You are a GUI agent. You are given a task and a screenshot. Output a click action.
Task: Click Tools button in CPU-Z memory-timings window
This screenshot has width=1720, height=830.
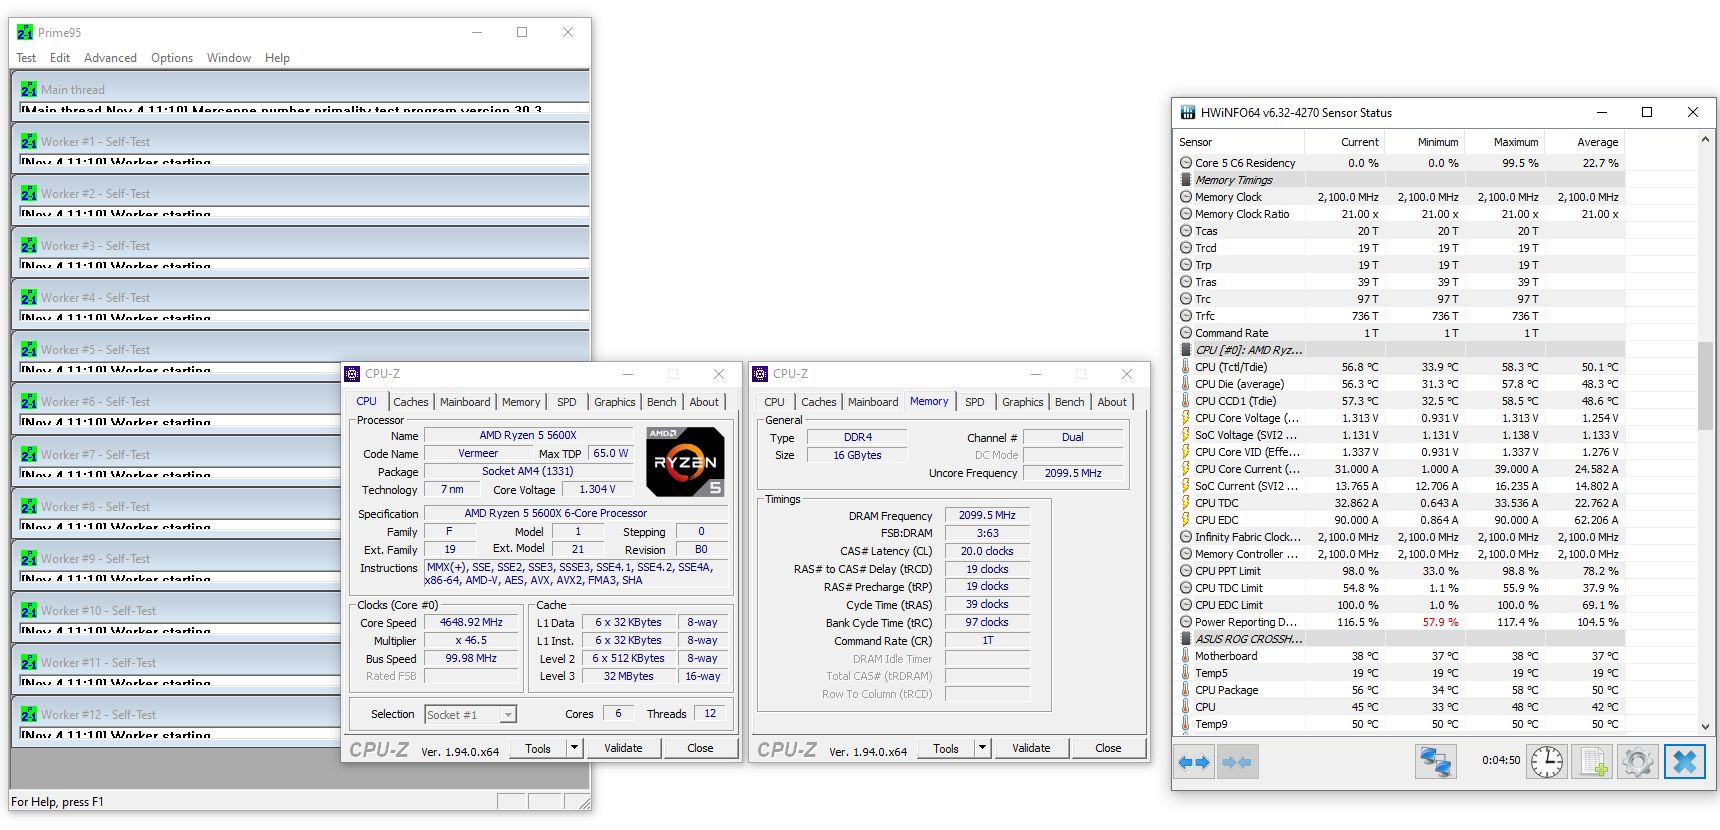946,748
